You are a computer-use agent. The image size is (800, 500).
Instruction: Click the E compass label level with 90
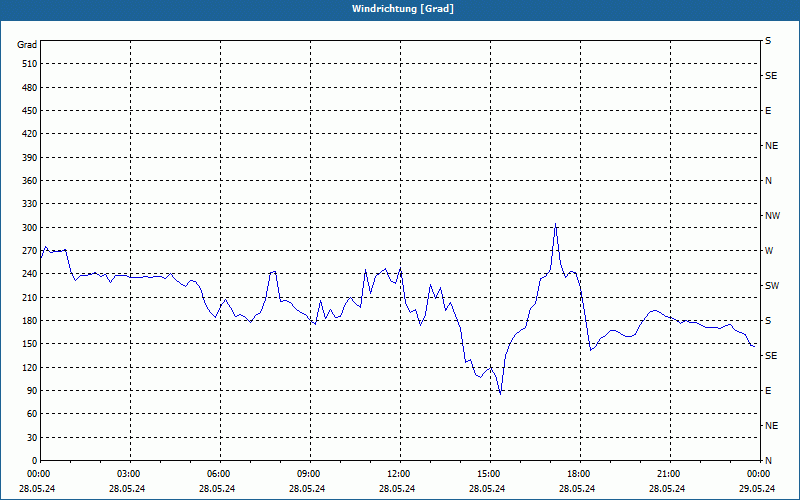[768, 391]
